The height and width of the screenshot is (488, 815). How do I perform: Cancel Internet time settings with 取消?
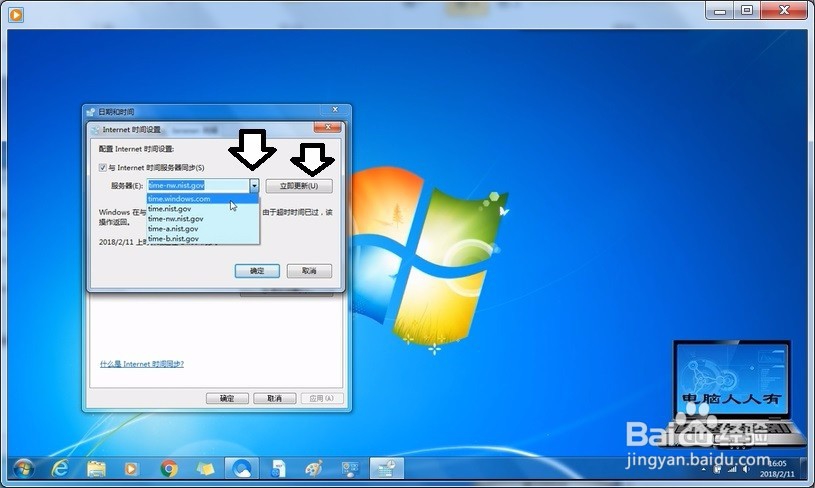click(309, 271)
